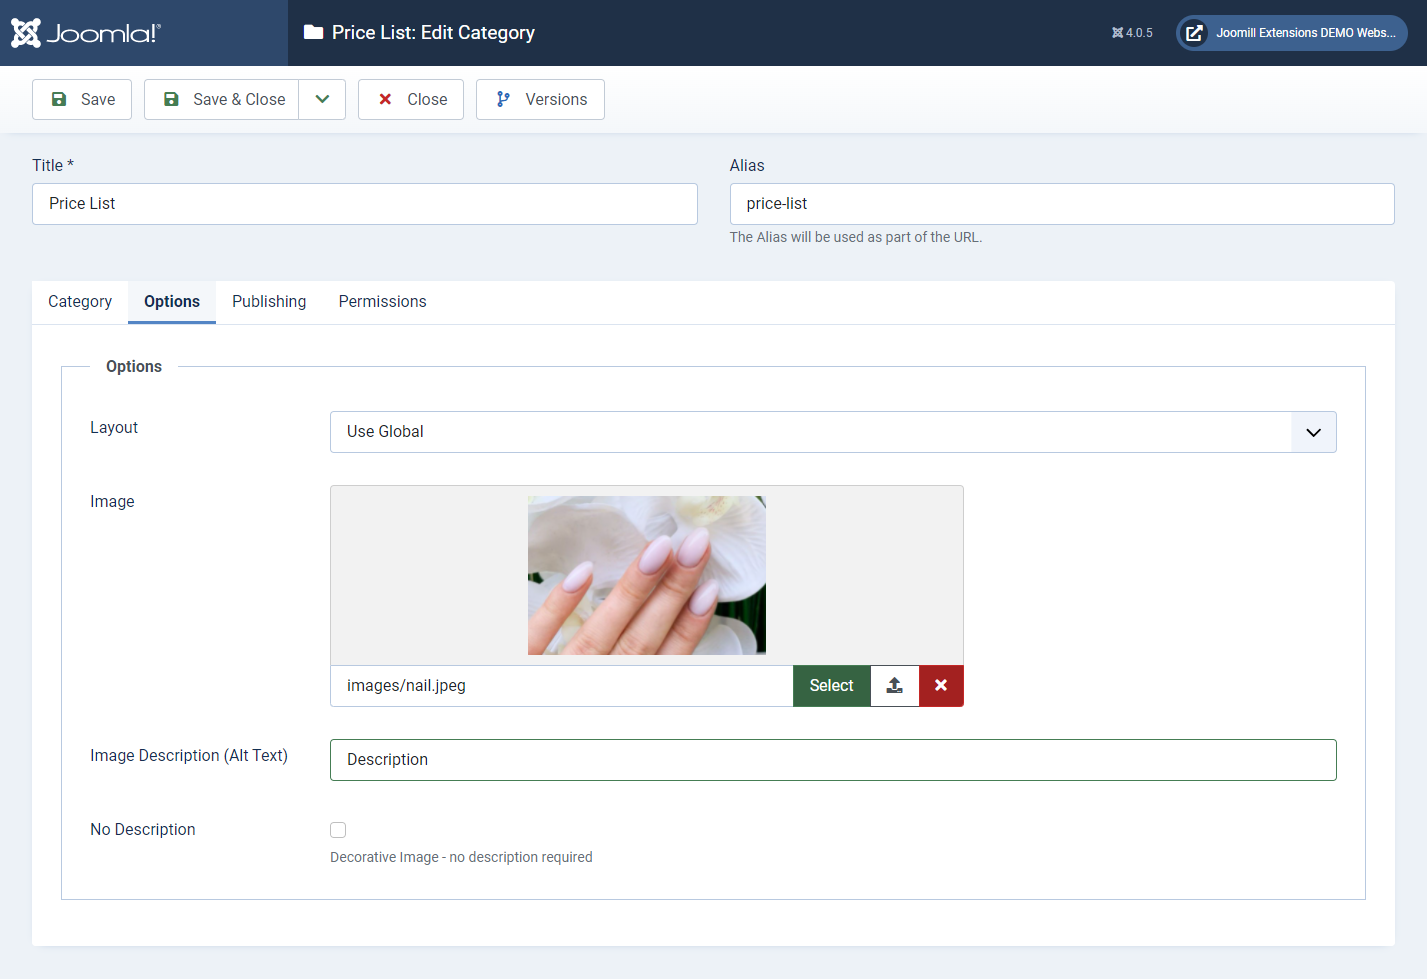Click the nail image preview thumbnail

point(646,576)
